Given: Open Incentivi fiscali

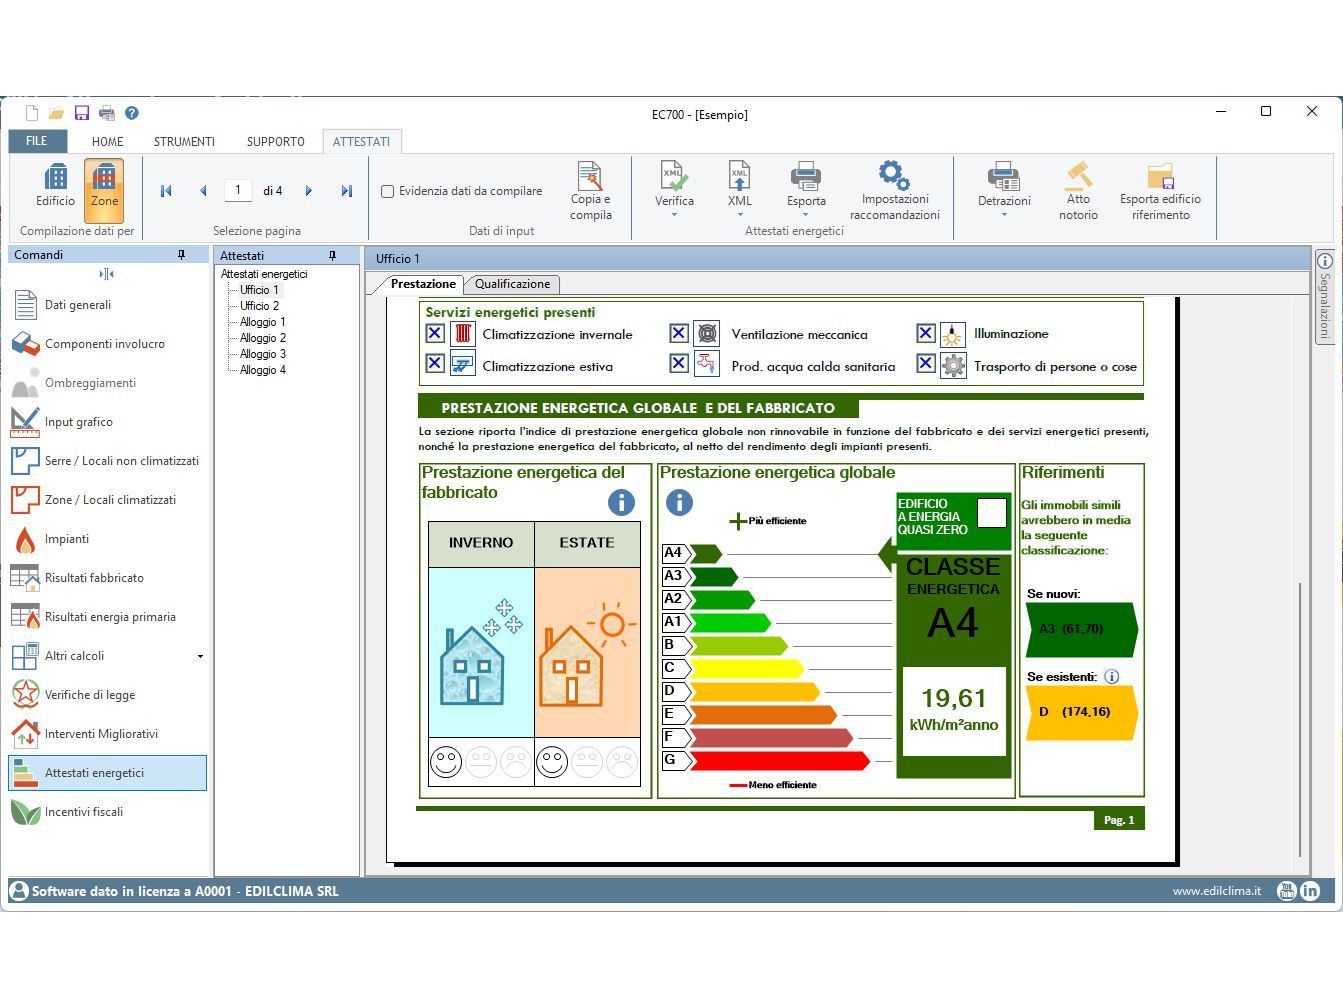Looking at the screenshot, I should pyautogui.click(x=108, y=812).
